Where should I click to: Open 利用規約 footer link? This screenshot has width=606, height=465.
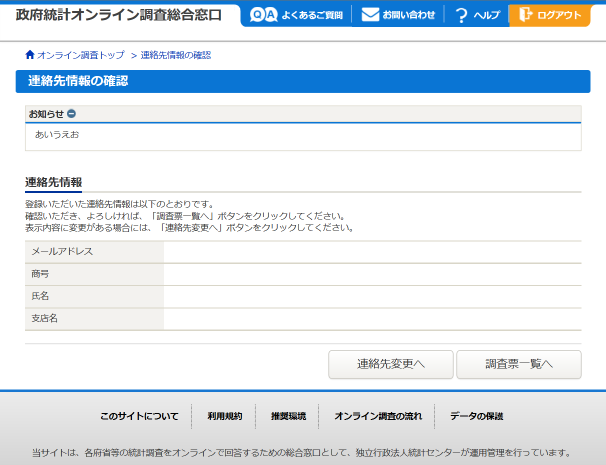[x=225, y=416]
